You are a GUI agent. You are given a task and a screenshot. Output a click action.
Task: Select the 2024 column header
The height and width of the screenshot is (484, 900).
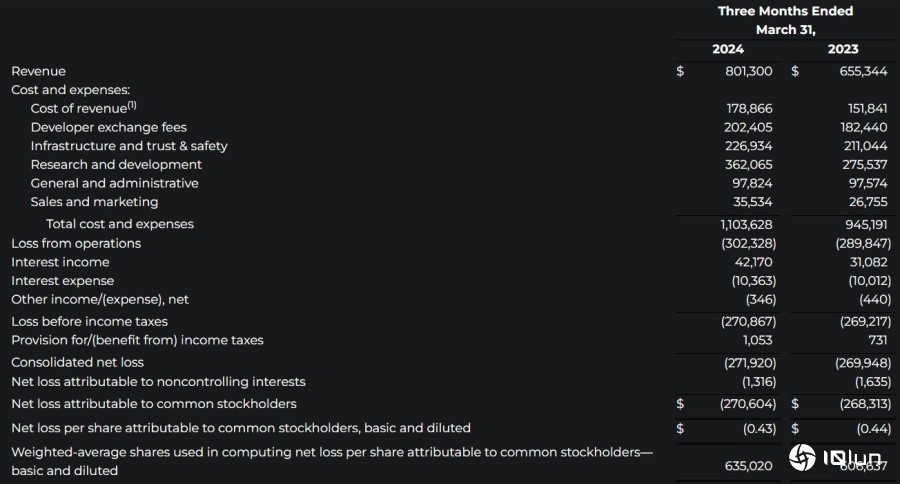(x=728, y=49)
